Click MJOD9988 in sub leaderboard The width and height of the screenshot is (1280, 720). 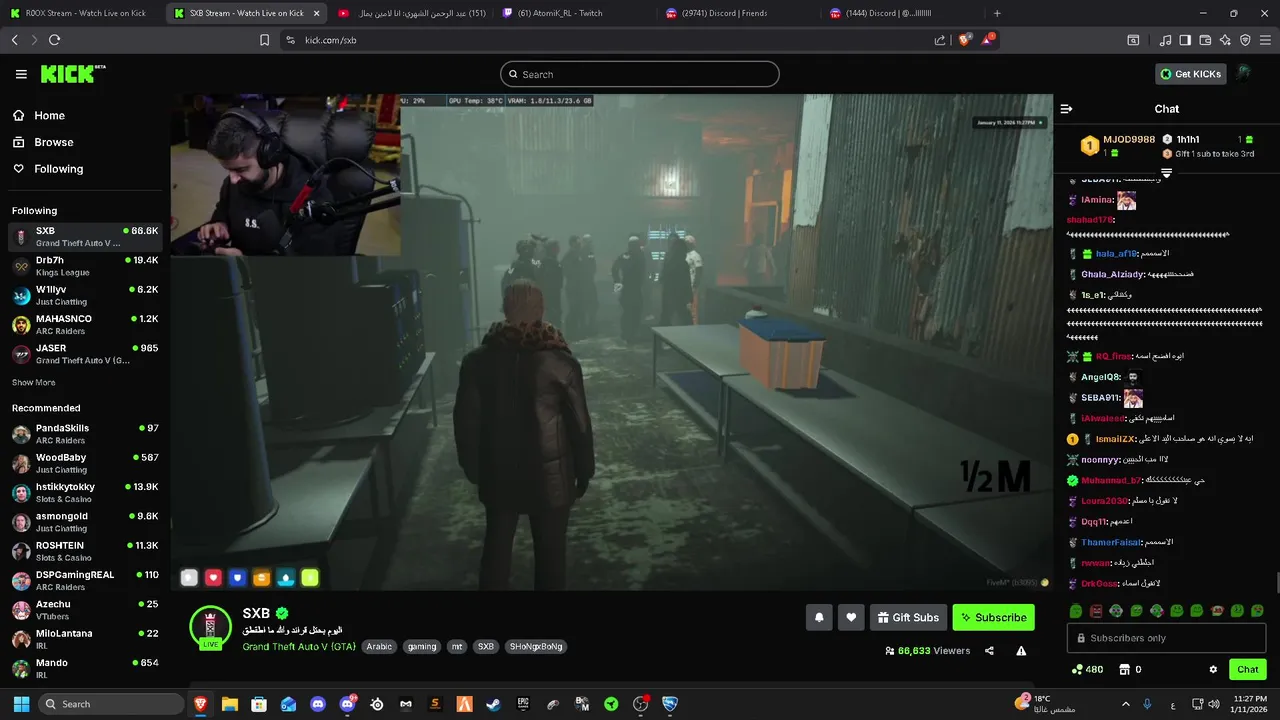click(1128, 139)
